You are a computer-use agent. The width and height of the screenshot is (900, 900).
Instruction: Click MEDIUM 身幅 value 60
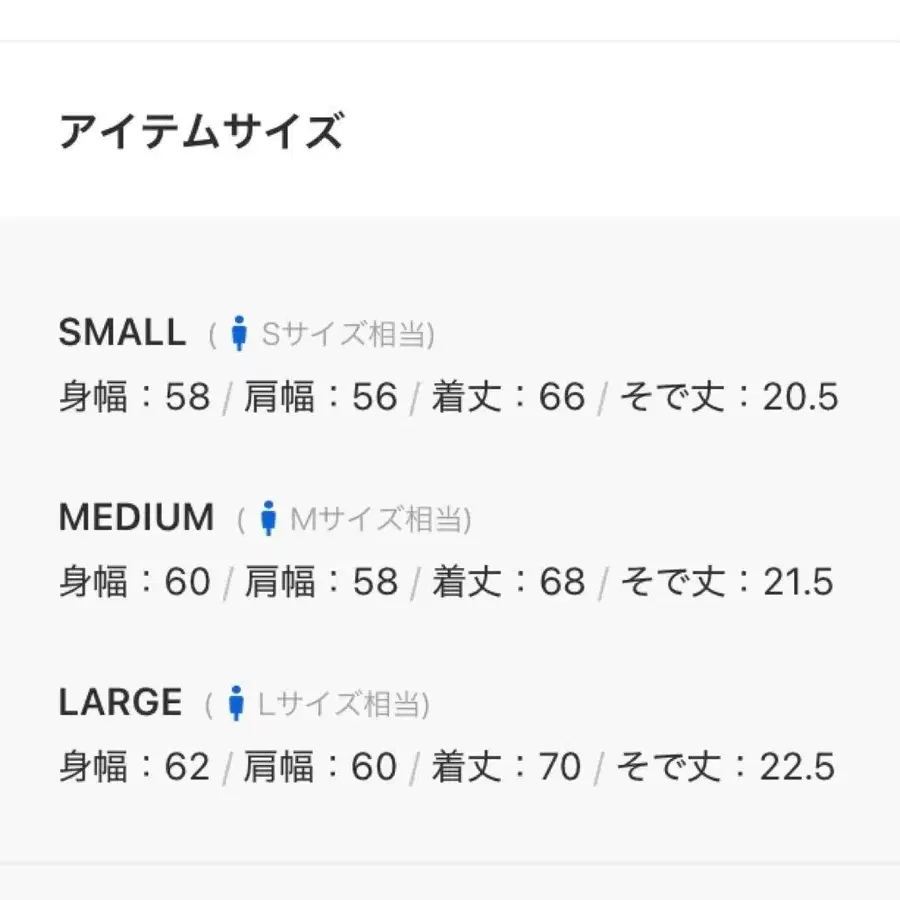[x=188, y=581]
